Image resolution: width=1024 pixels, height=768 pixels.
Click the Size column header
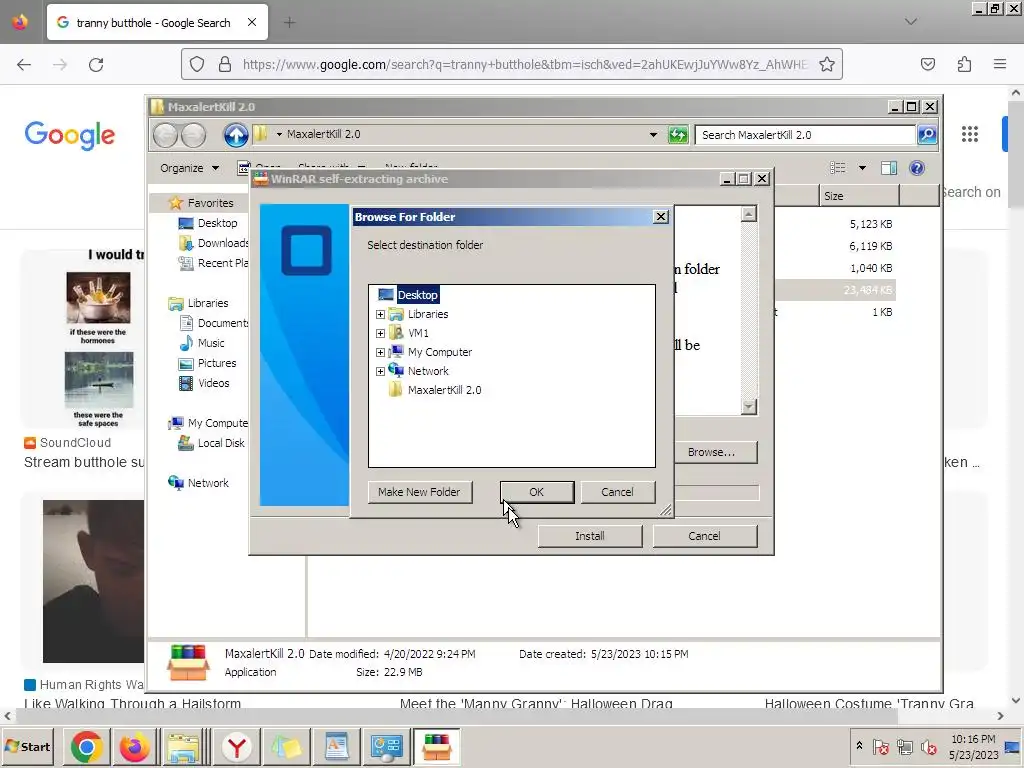pos(859,196)
